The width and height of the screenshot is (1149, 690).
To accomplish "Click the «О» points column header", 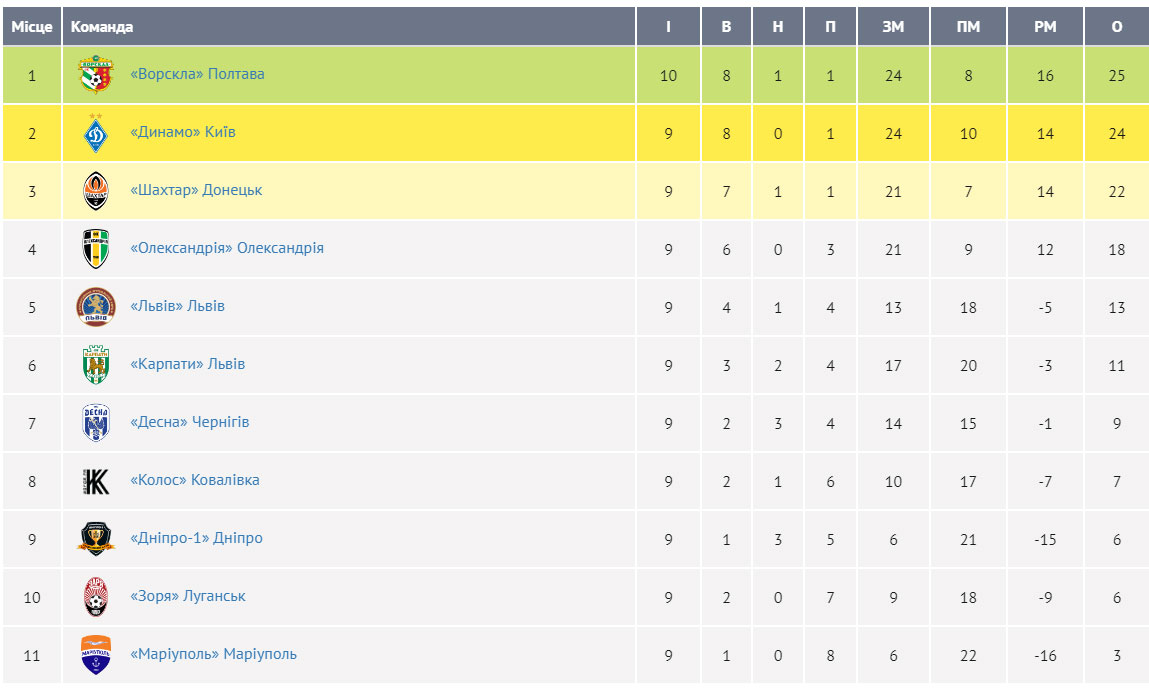I will click(x=1117, y=27).
